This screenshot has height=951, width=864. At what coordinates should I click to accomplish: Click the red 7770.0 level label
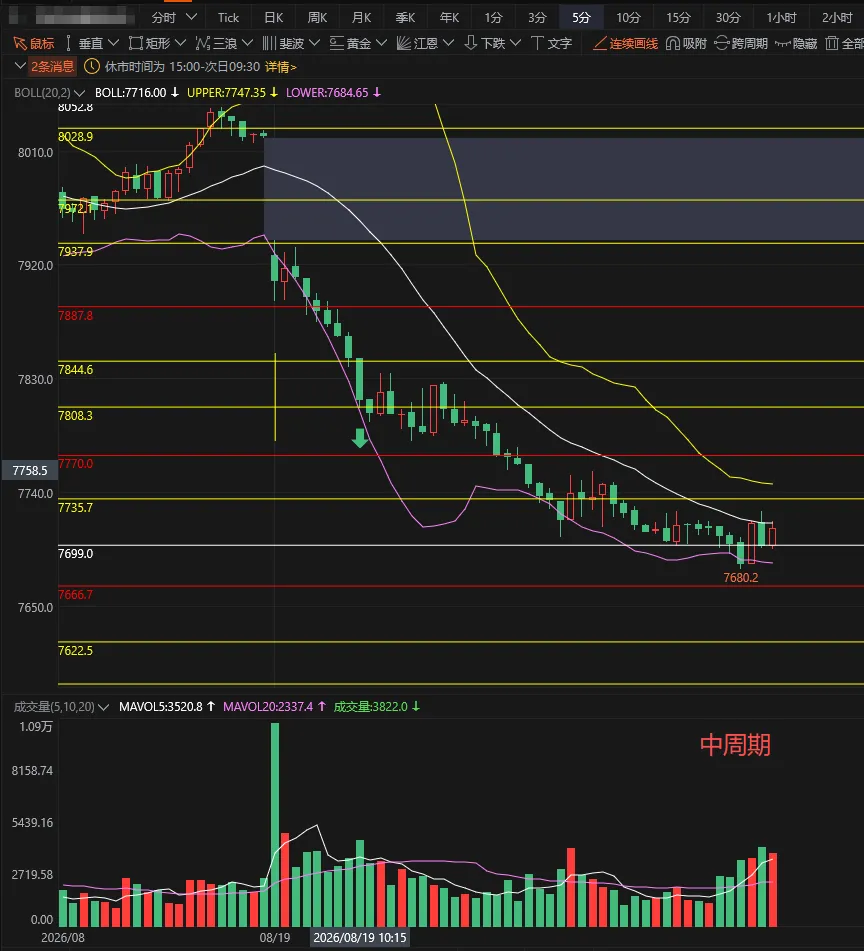tap(75, 463)
